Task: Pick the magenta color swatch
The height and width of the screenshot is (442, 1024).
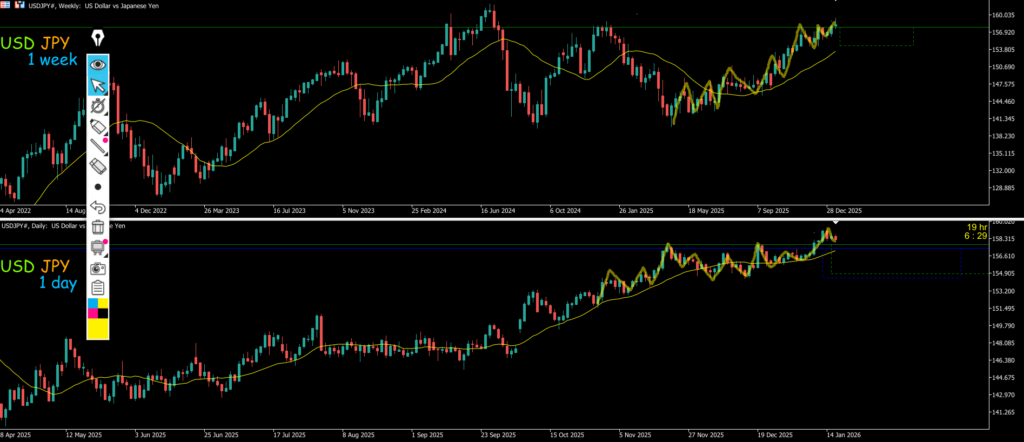Action: click(x=93, y=314)
